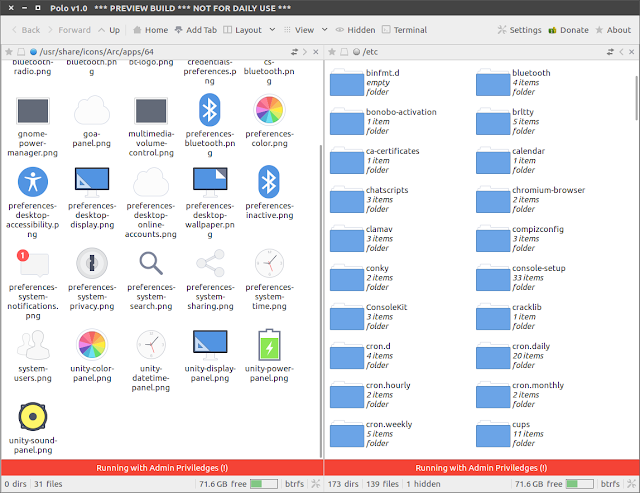Select the preferences-system-search.png magnifier icon
The image size is (640, 493).
click(x=151, y=263)
